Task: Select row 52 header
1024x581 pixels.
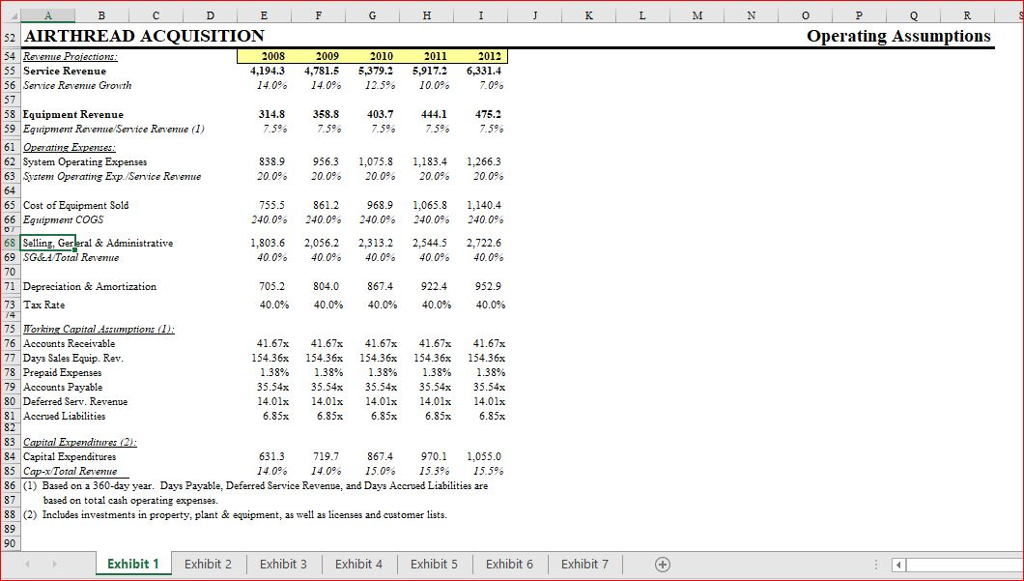Action: [11, 36]
